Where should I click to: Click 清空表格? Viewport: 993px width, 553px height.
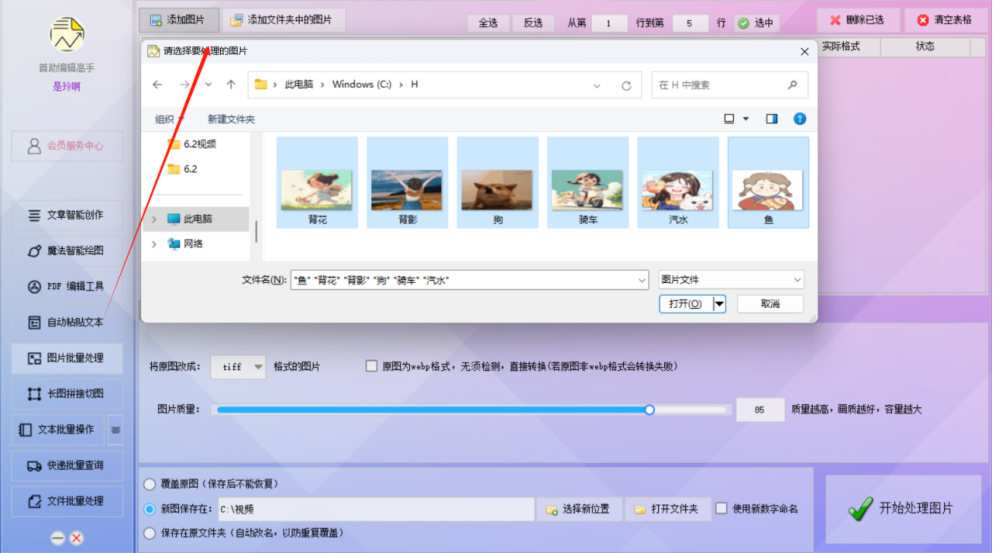(x=945, y=20)
